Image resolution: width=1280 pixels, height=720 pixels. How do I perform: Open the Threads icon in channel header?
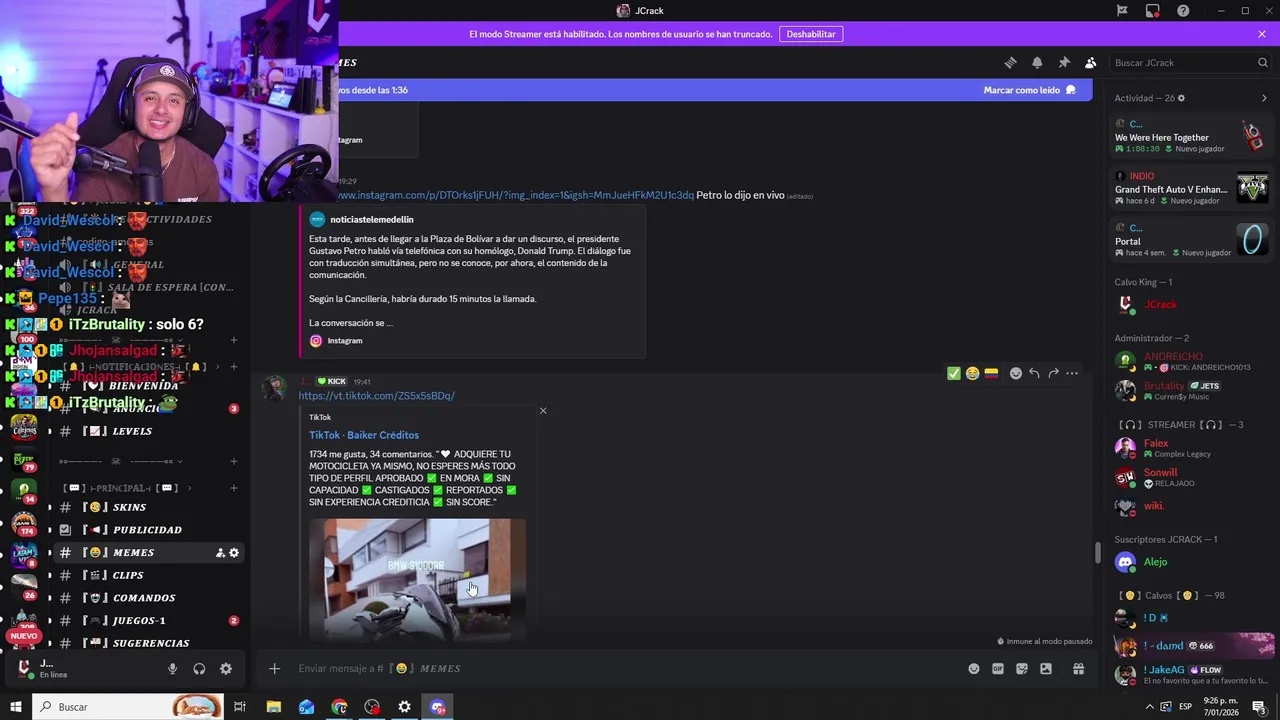point(1010,62)
